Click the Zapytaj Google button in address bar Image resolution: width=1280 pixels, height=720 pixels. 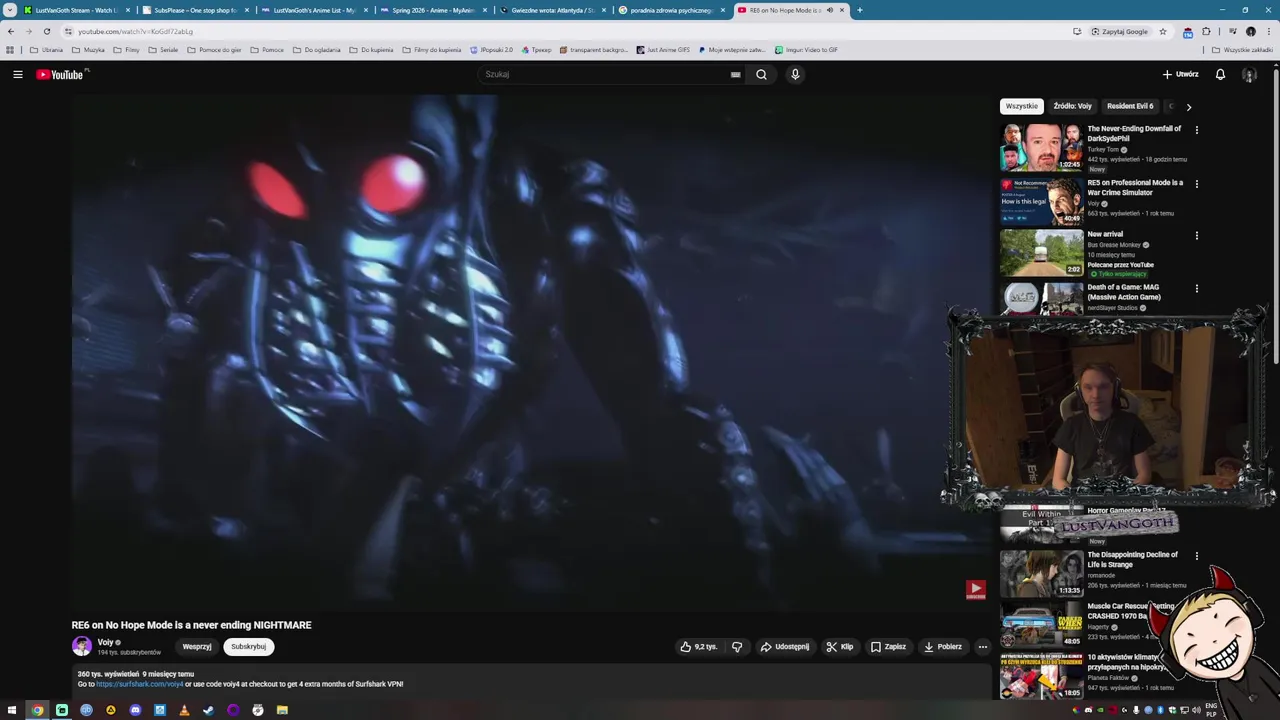1120,31
